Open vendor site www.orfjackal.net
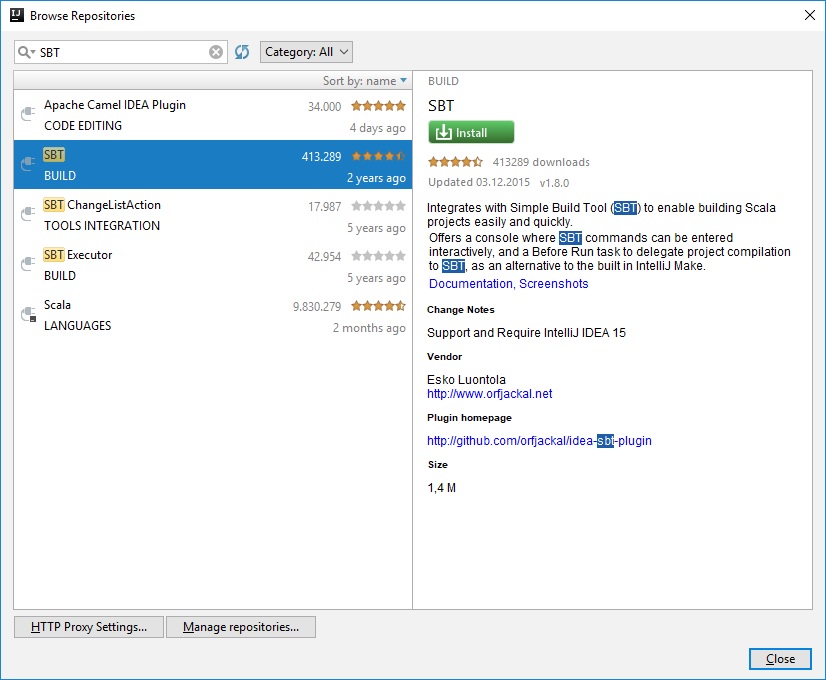The height and width of the screenshot is (680, 826). click(x=489, y=394)
